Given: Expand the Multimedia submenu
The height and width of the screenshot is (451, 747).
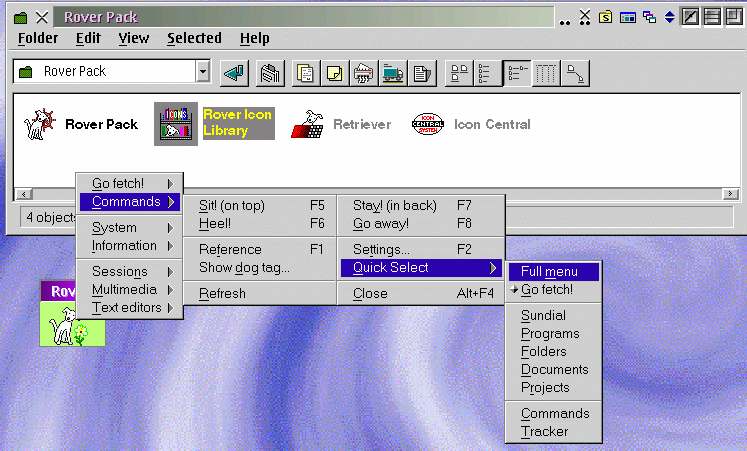Looking at the screenshot, I should (131, 290).
